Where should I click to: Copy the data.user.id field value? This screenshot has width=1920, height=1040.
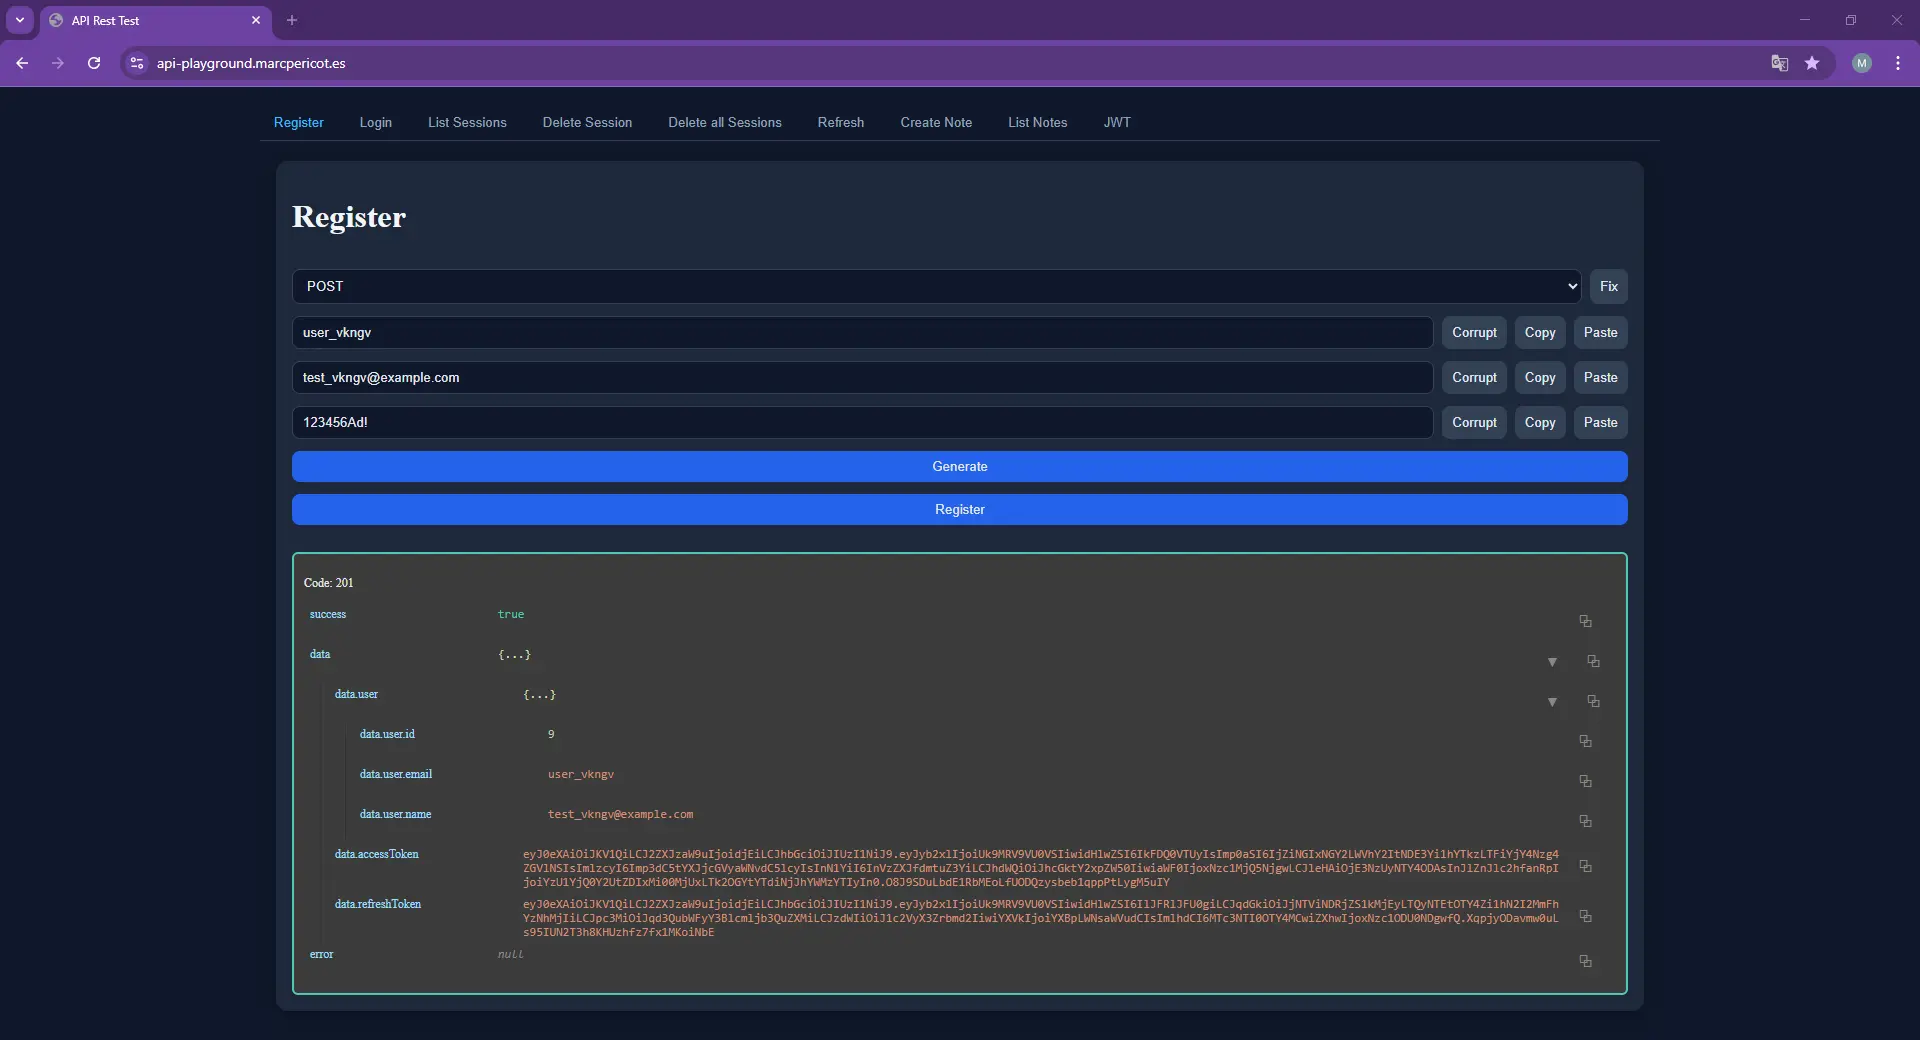click(1586, 741)
